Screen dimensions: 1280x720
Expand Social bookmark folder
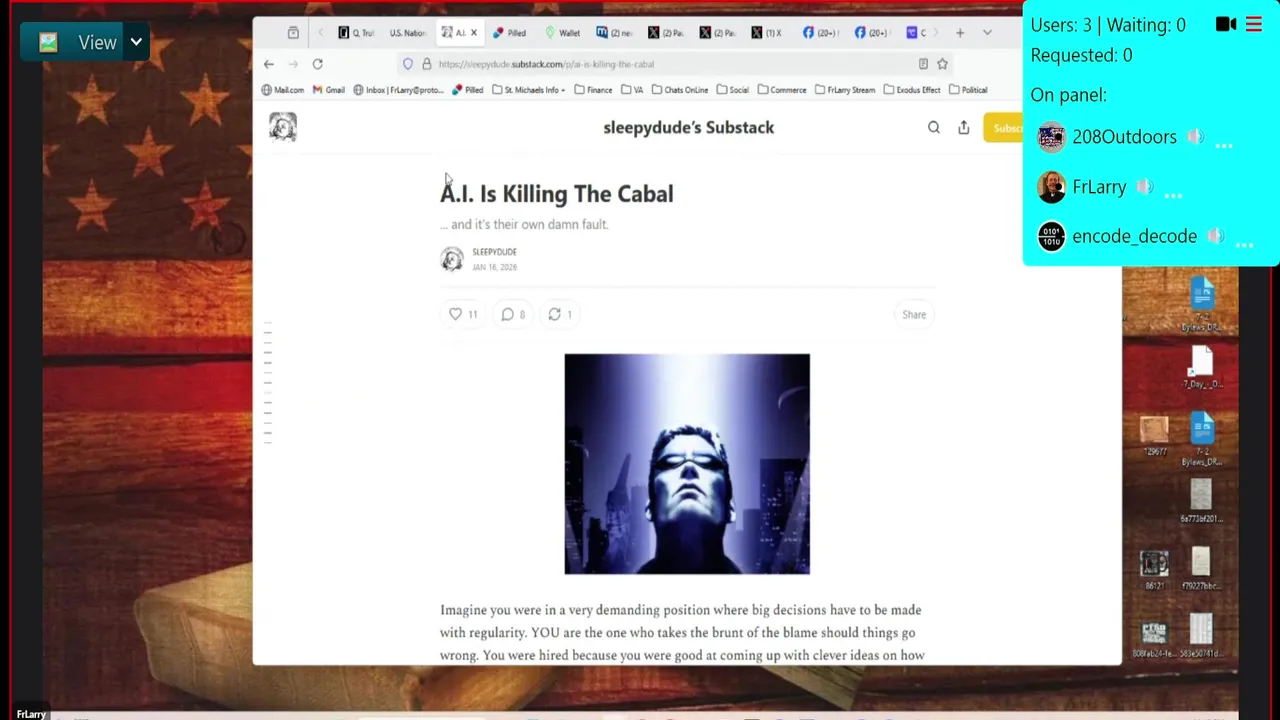click(732, 90)
